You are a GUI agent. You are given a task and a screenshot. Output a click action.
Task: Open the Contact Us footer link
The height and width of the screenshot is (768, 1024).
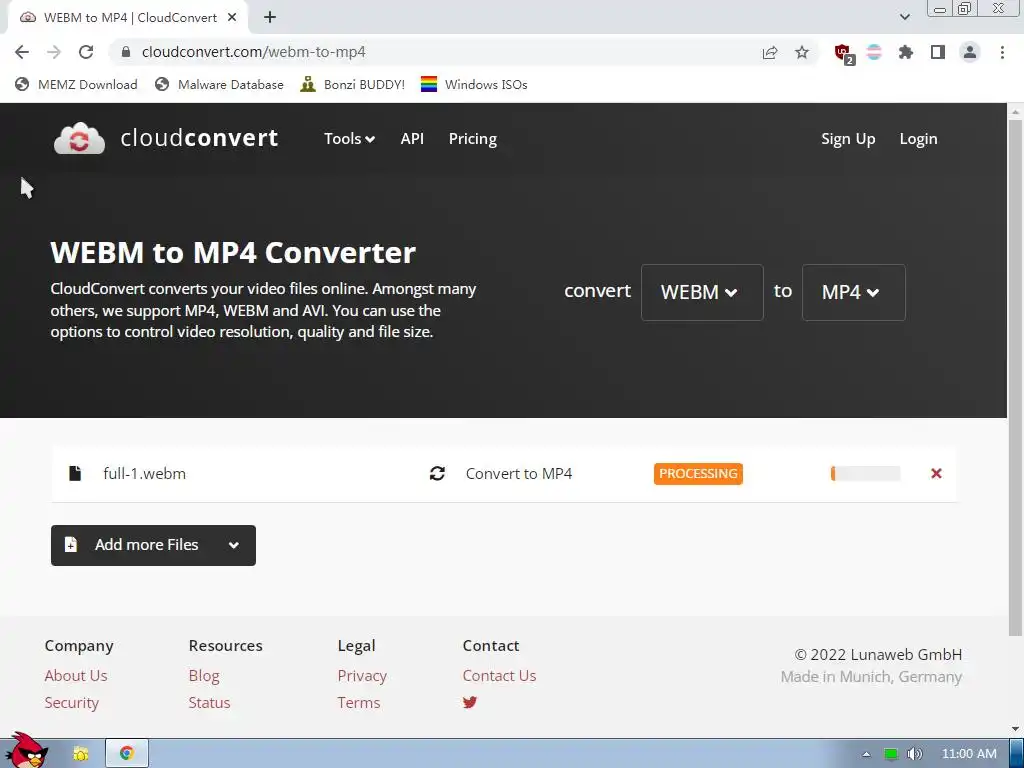(x=499, y=676)
